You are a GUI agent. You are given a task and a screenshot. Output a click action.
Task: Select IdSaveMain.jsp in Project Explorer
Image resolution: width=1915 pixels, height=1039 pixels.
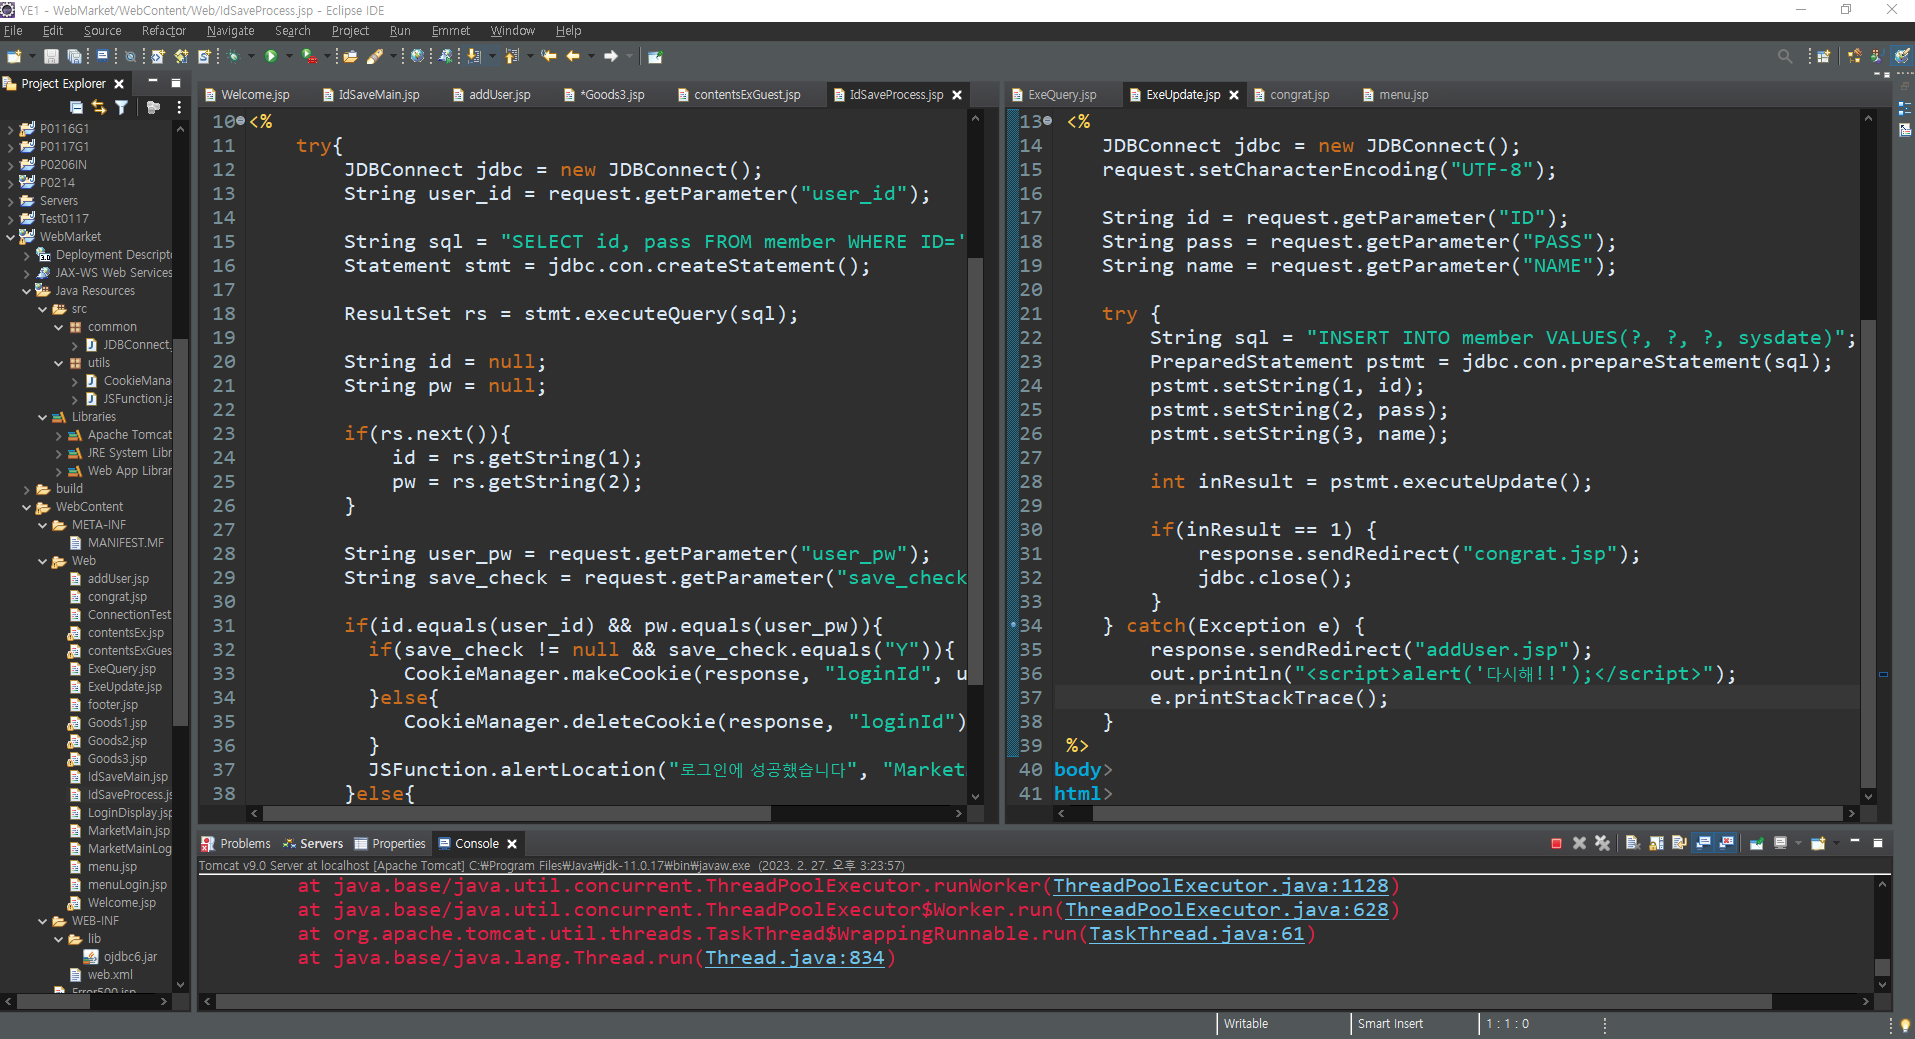click(128, 777)
